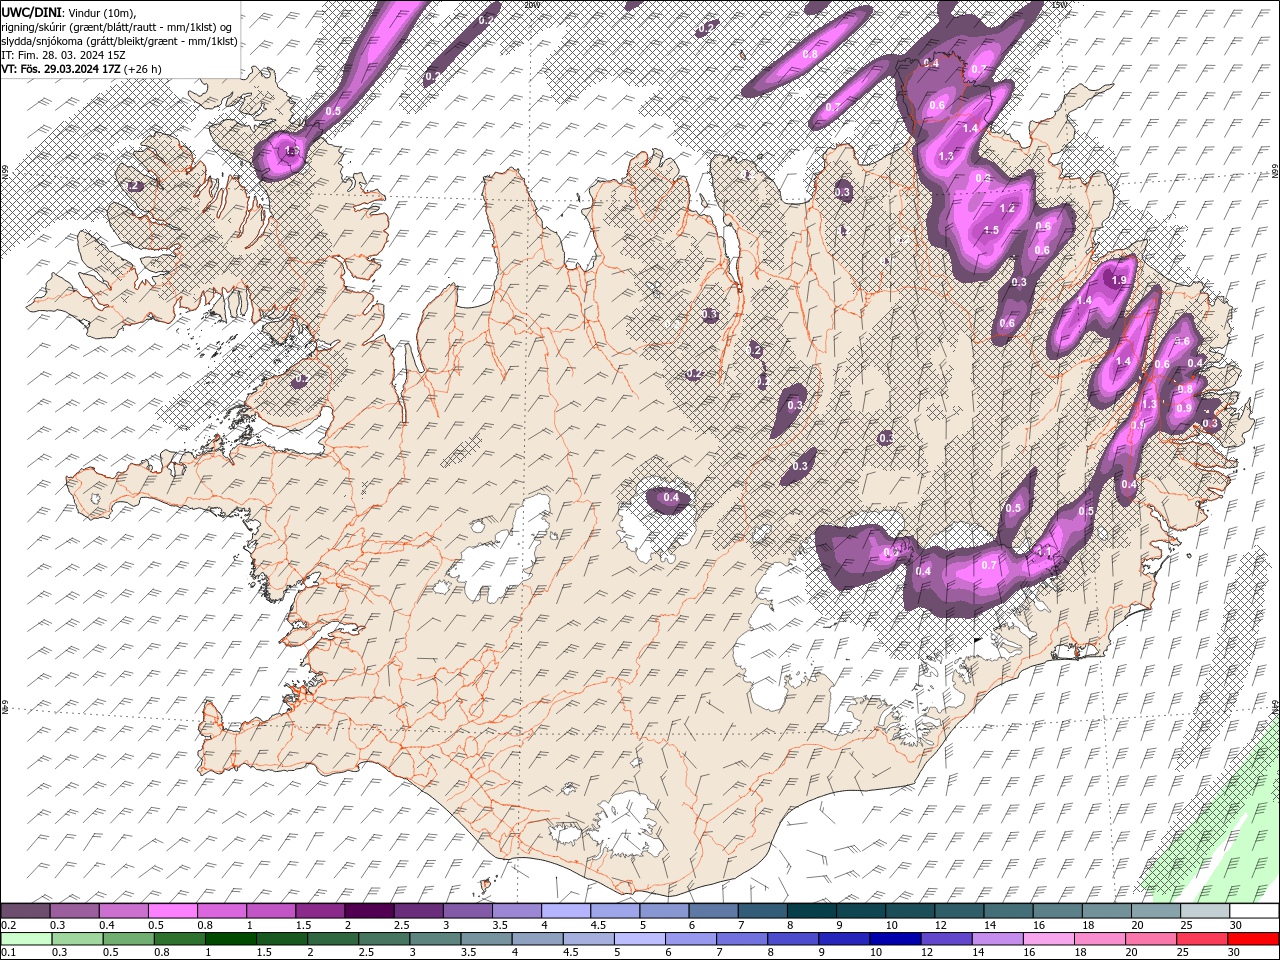Select the bright red lower-row swatch labeled 30

[x=1253, y=939]
